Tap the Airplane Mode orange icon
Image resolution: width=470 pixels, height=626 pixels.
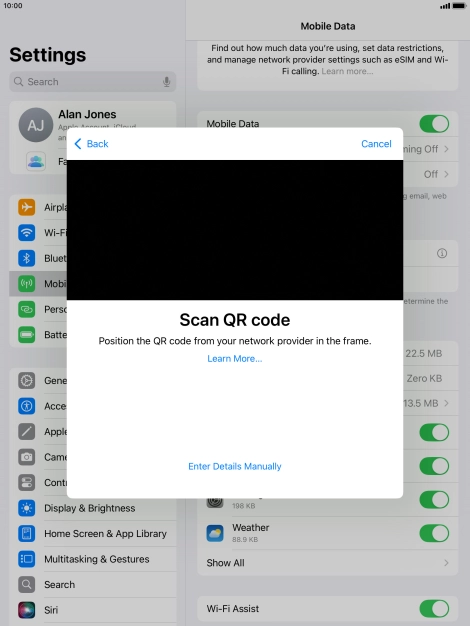(x=26, y=207)
